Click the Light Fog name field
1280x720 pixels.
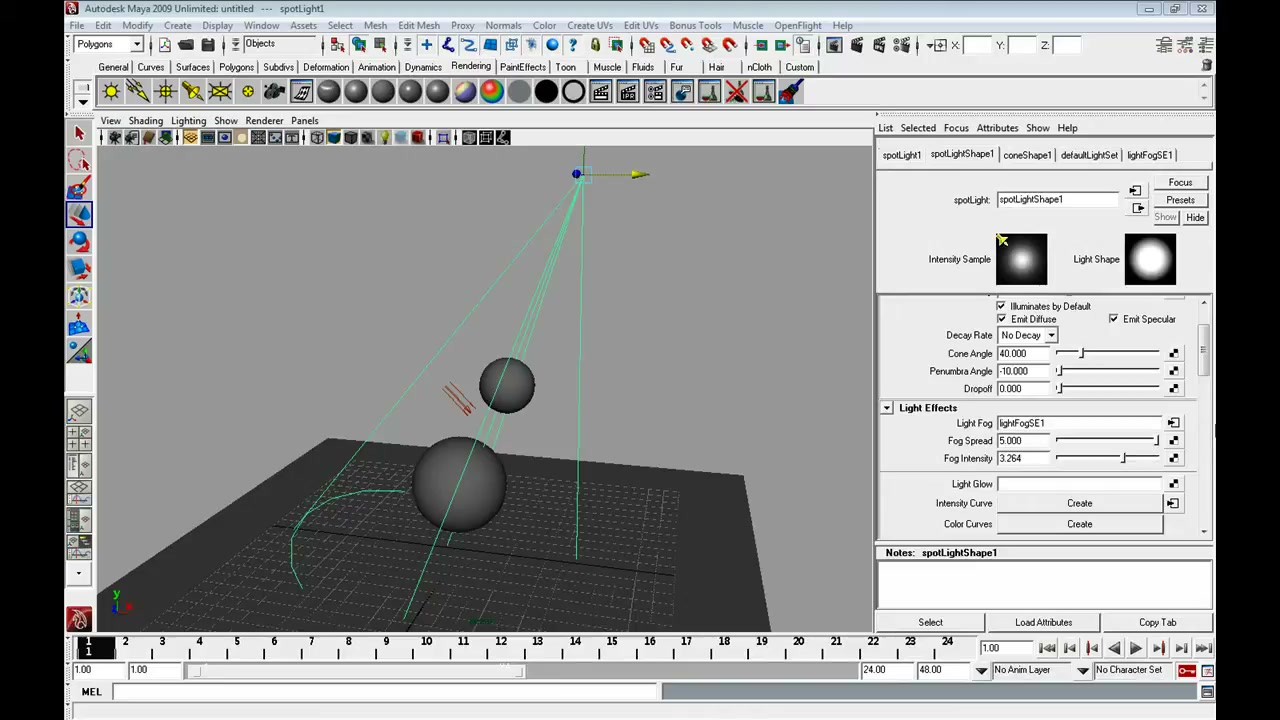coord(1080,423)
